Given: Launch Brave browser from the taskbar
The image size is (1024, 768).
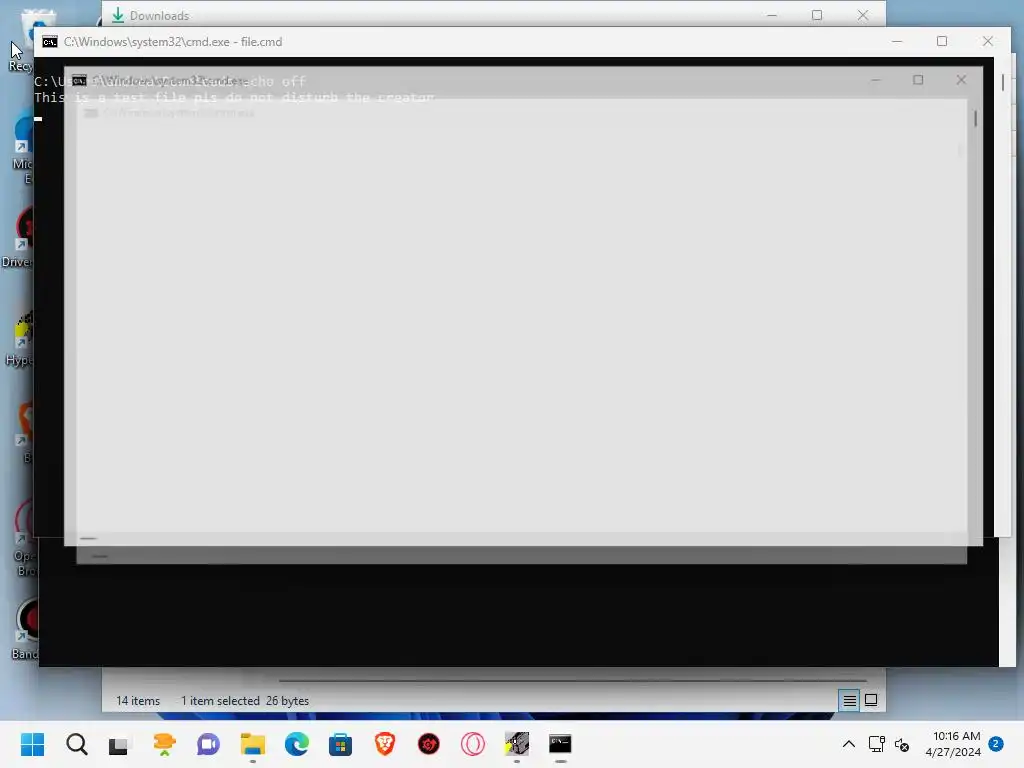Looking at the screenshot, I should (x=385, y=744).
